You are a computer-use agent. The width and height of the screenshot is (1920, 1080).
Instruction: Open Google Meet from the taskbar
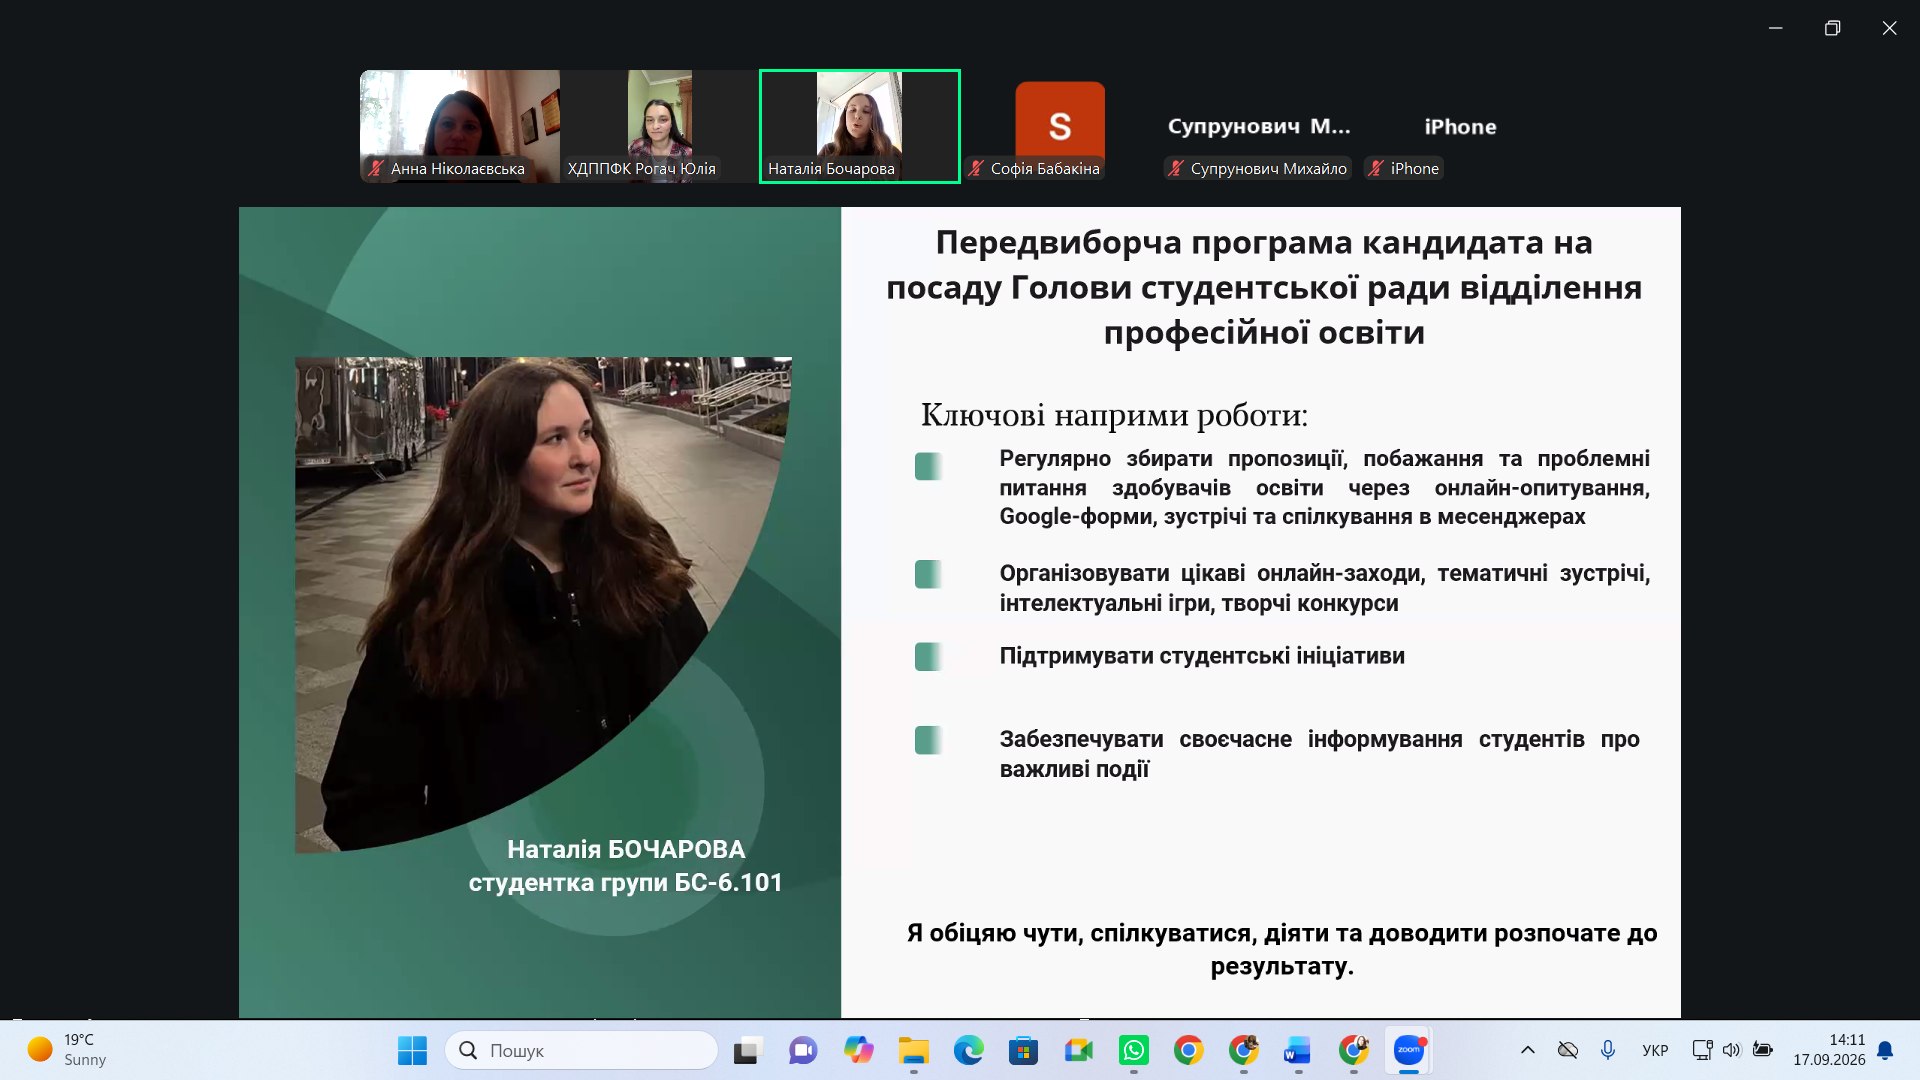pos(1078,1051)
